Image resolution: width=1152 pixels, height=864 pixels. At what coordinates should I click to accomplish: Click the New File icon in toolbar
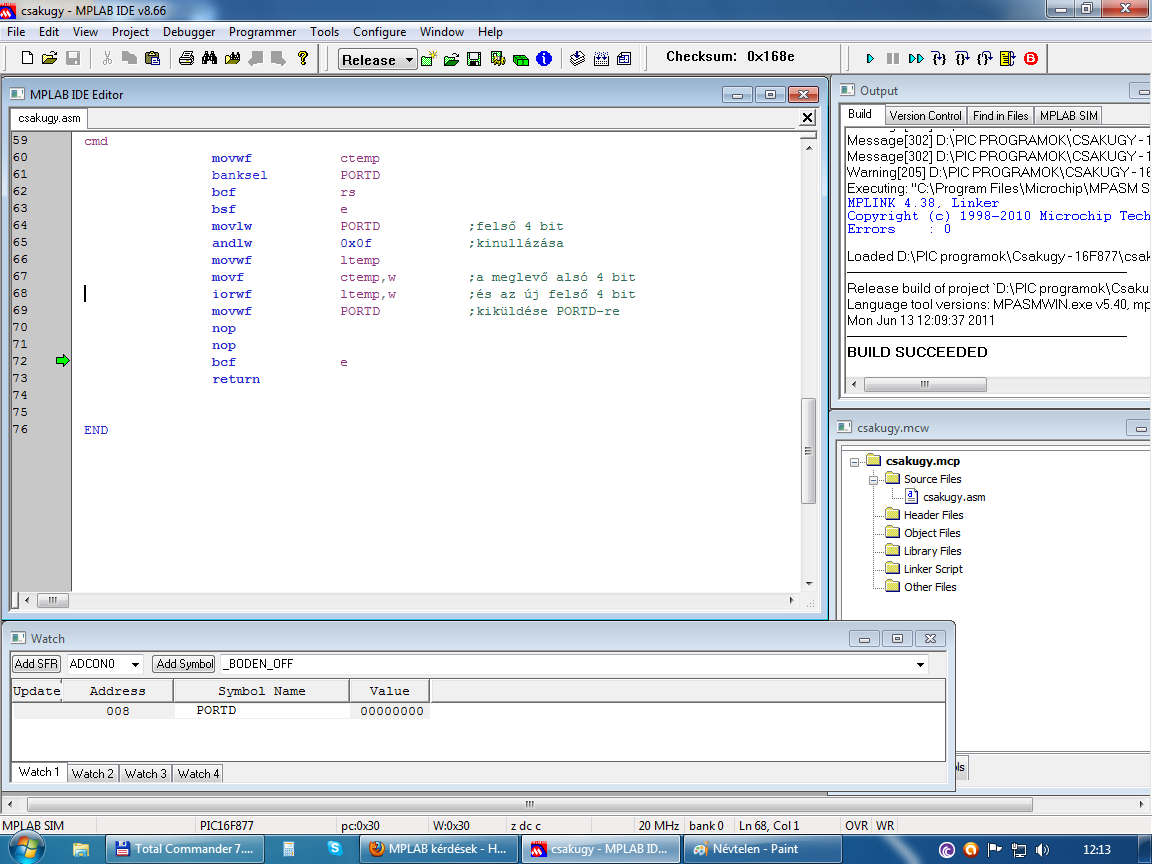(x=27, y=59)
